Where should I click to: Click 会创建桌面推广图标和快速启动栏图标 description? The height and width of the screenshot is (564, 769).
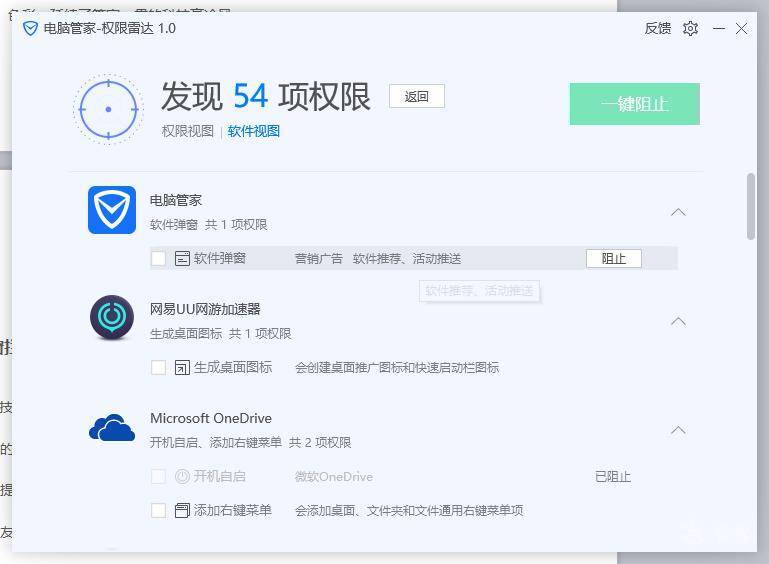pyautogui.click(x=397, y=368)
